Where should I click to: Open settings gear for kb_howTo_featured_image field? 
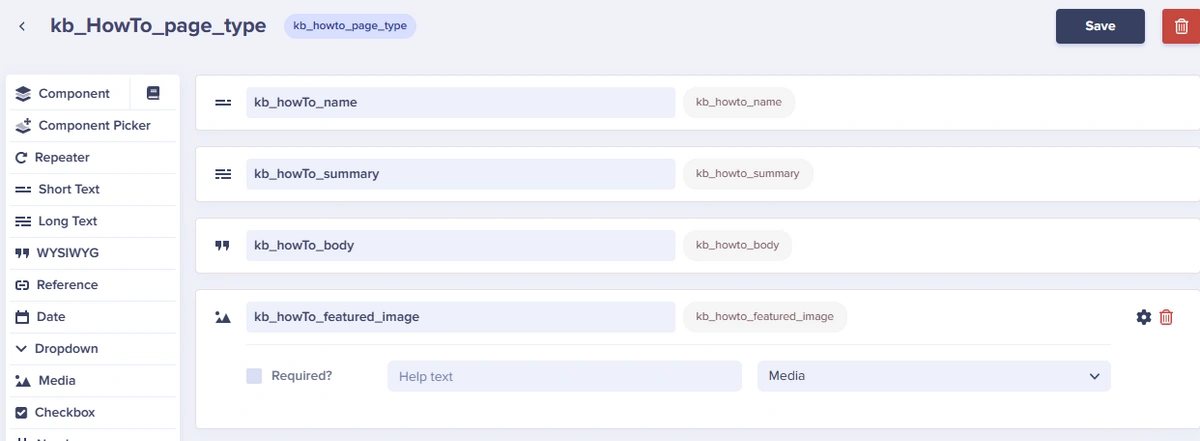tap(1144, 317)
